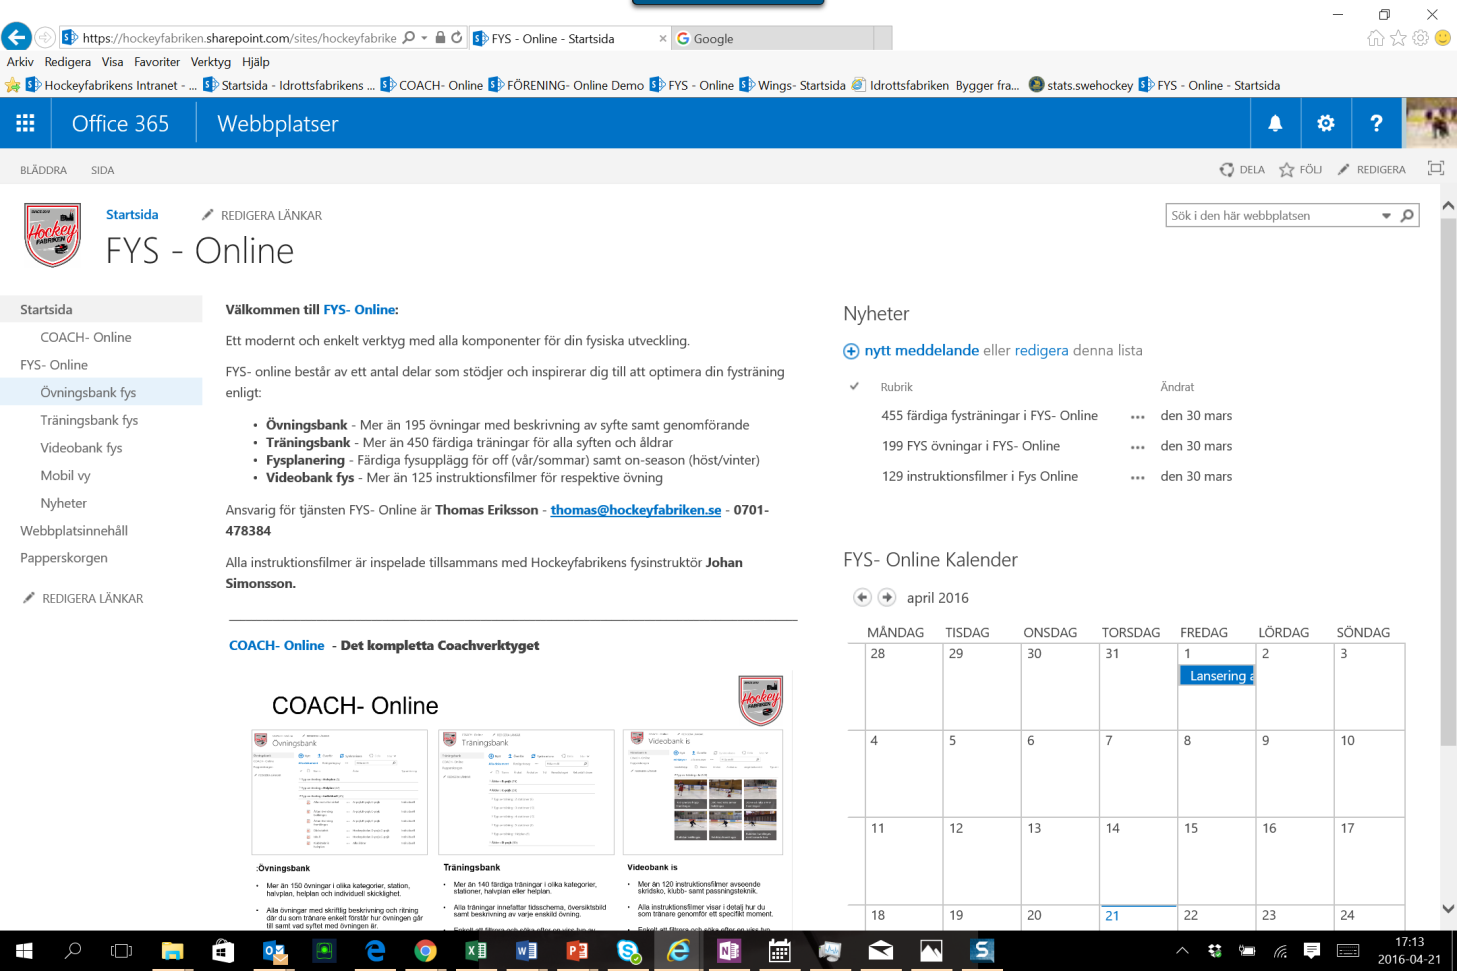The width and height of the screenshot is (1457, 971).
Task: Sort news list by Ändrat column
Action: pos(1177,387)
